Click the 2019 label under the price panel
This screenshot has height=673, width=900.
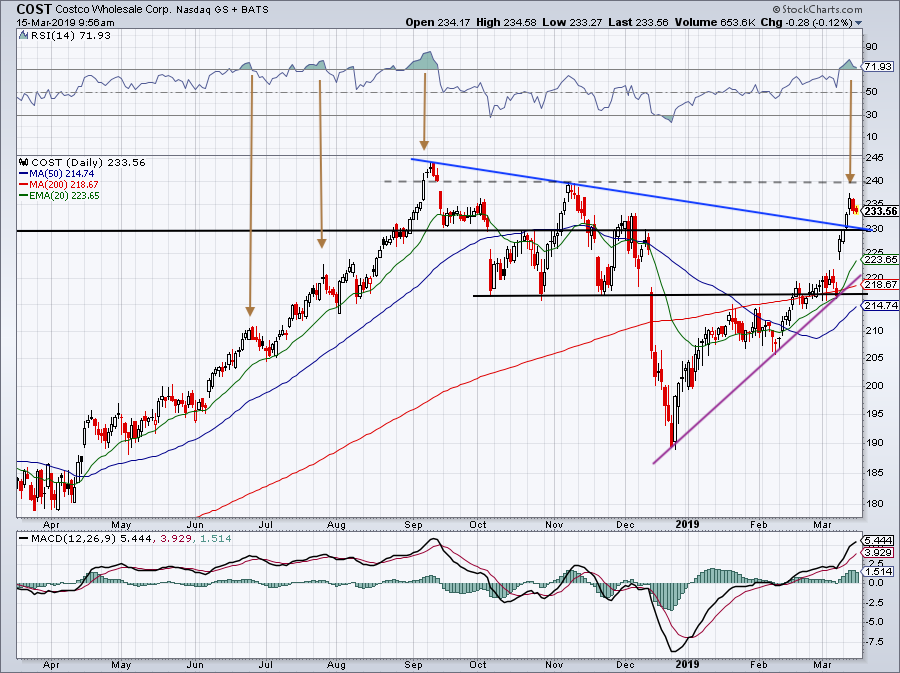pyautogui.click(x=687, y=524)
